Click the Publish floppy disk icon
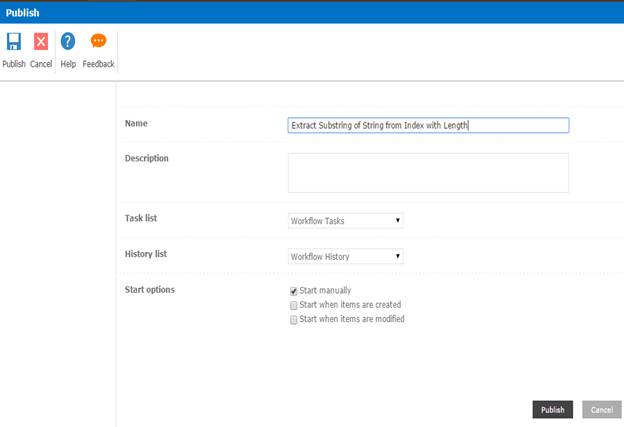The height and width of the screenshot is (427, 624). (x=14, y=42)
